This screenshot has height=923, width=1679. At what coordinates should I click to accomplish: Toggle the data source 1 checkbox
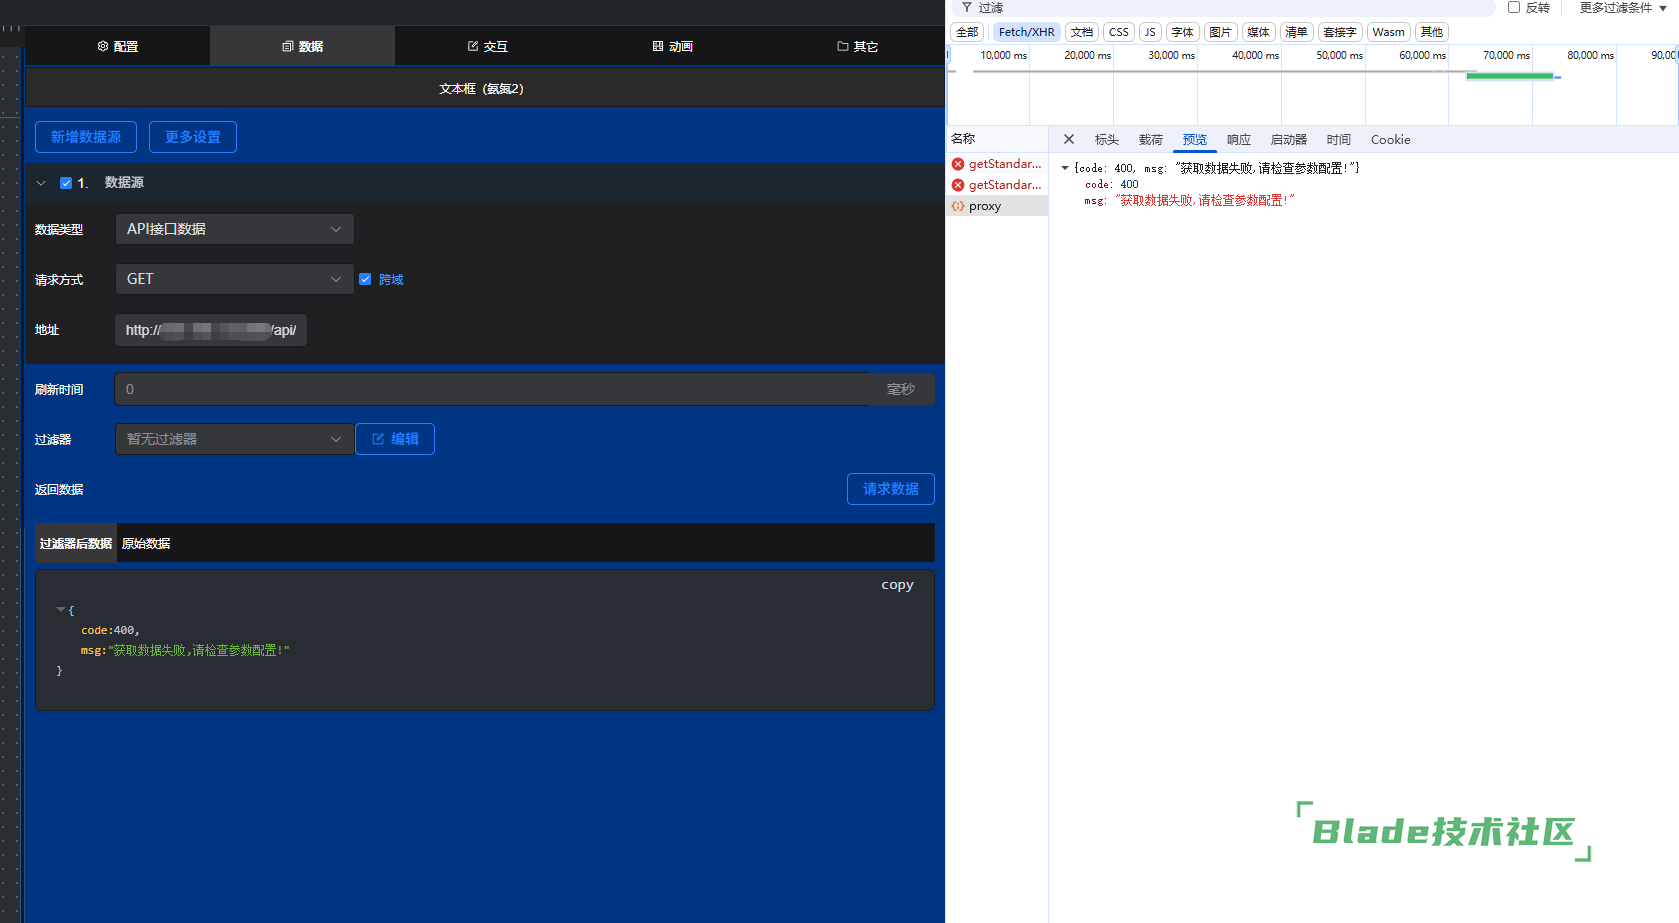click(x=66, y=183)
